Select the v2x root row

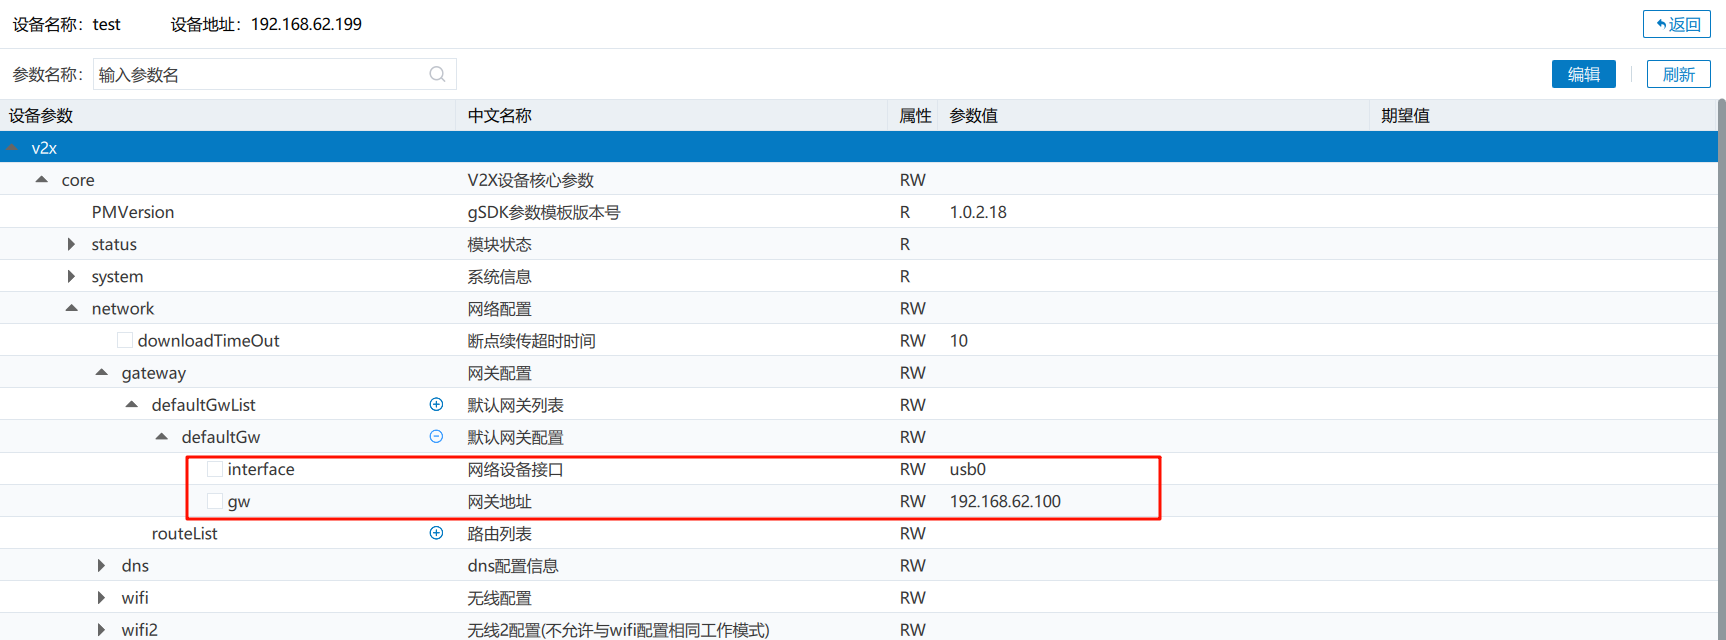(44, 148)
